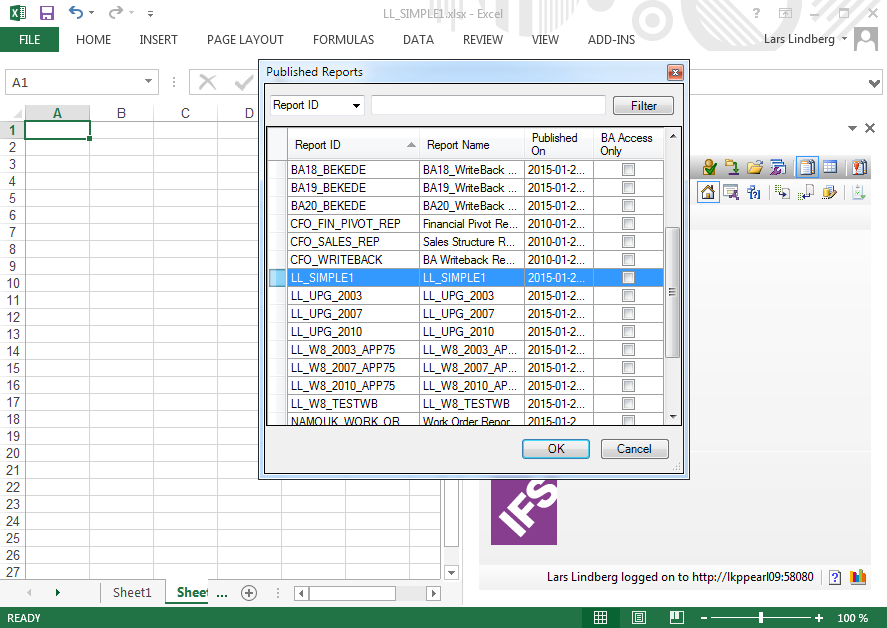Tick BA Access Only for CFO_SALES_REP
887x628 pixels.
pyautogui.click(x=628, y=242)
